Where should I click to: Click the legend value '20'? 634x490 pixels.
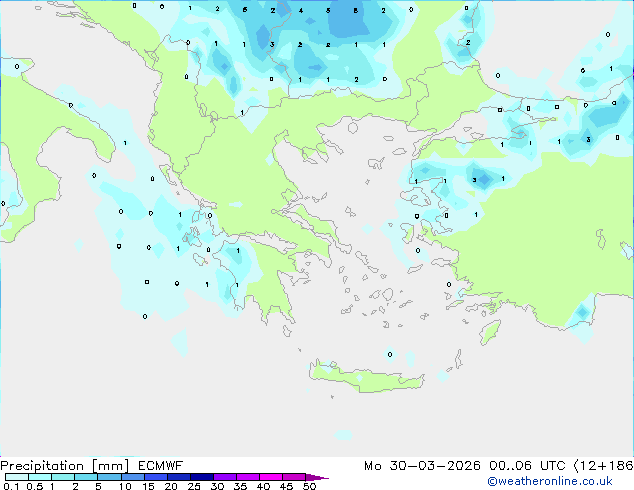(x=171, y=486)
